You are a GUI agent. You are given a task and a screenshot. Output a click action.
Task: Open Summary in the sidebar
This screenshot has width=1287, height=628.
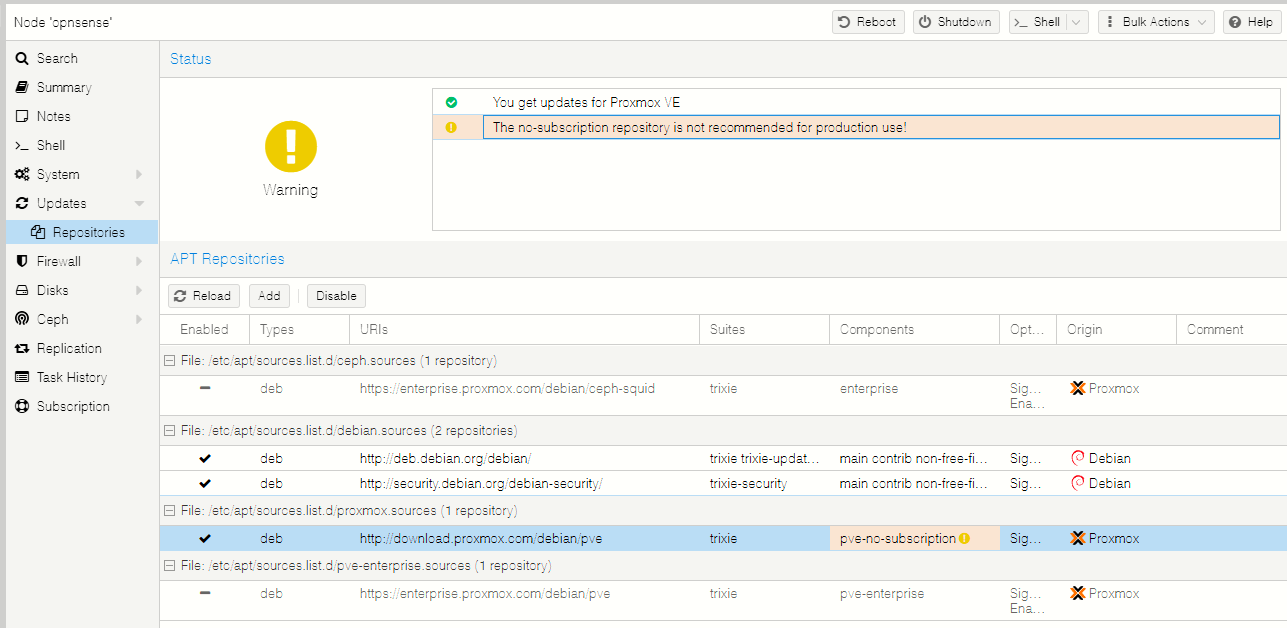[82, 87]
